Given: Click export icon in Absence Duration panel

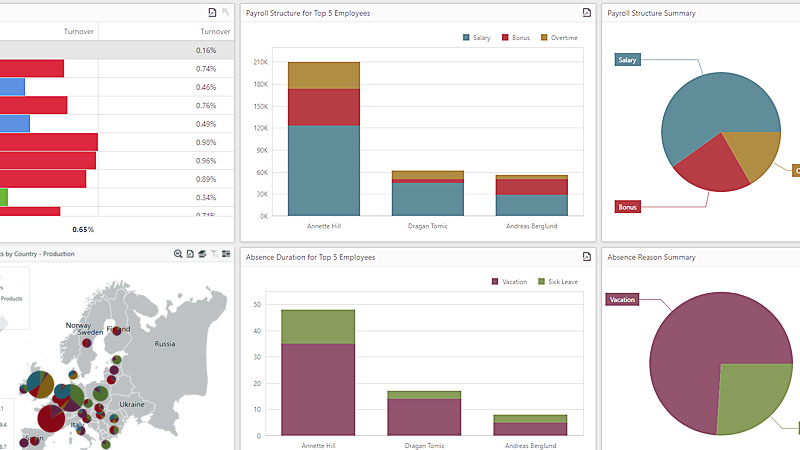Looking at the screenshot, I should [587, 256].
